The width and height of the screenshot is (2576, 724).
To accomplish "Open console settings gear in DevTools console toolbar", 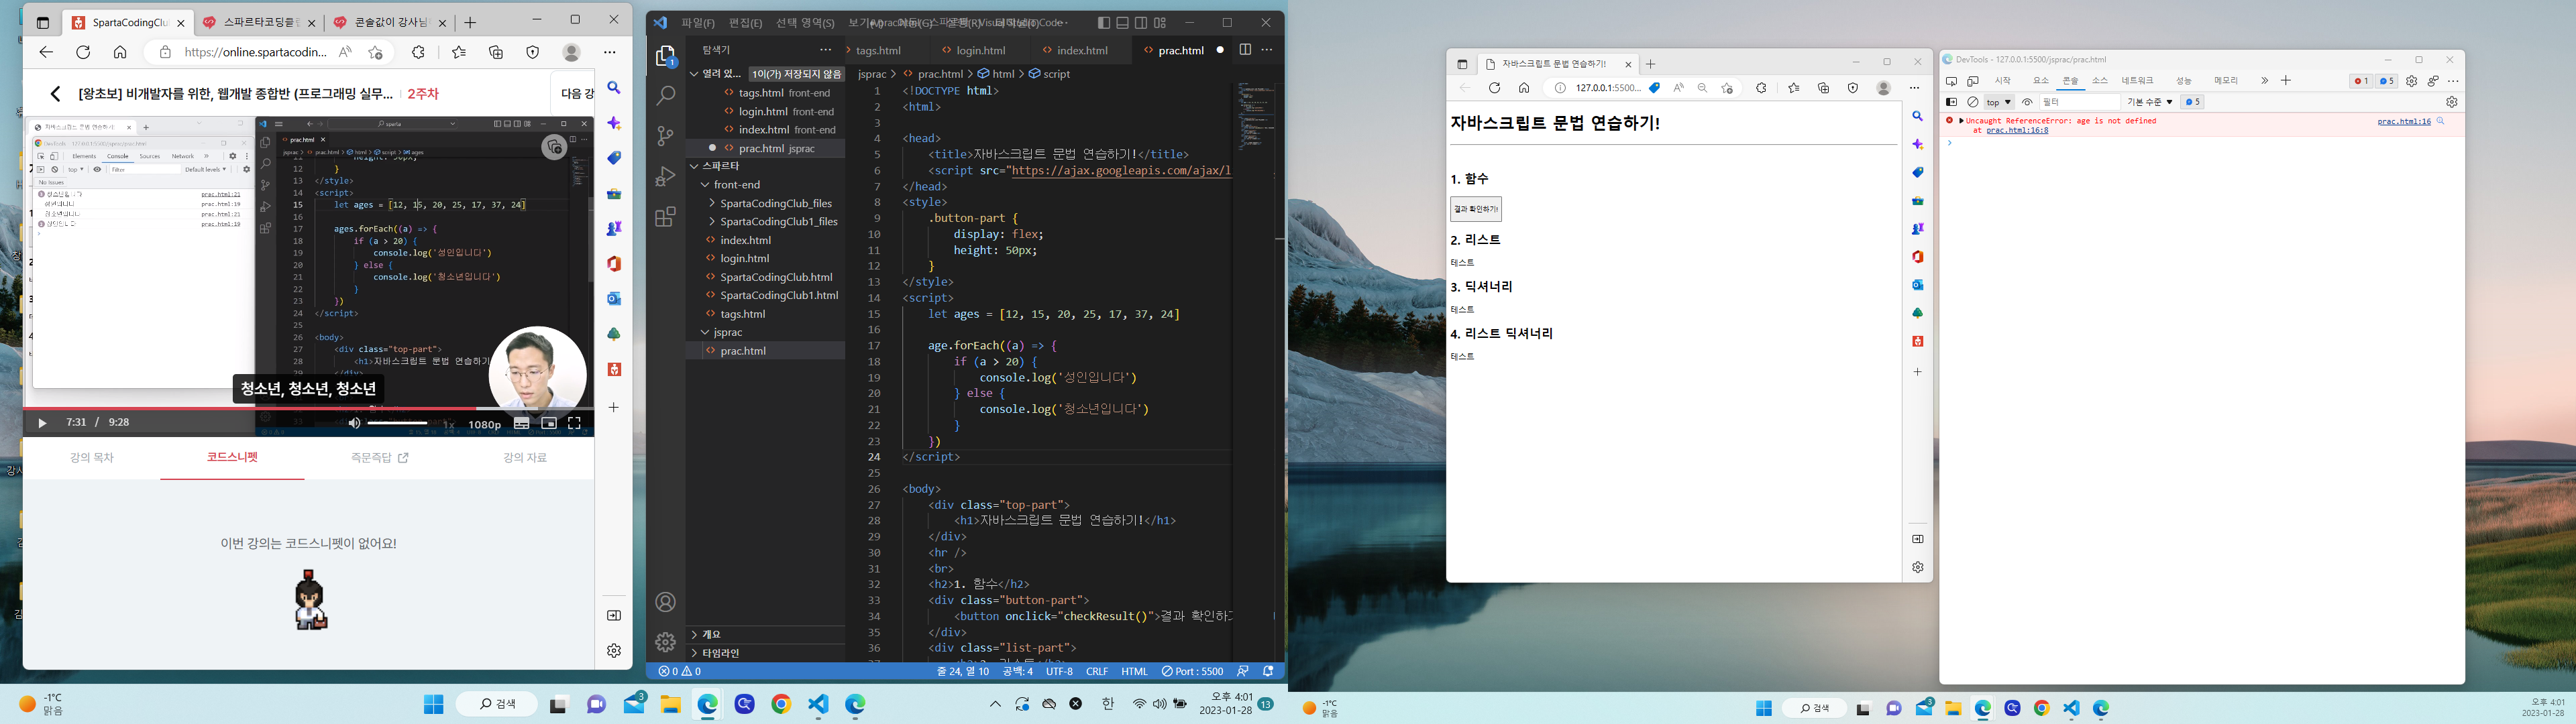I will [2451, 102].
